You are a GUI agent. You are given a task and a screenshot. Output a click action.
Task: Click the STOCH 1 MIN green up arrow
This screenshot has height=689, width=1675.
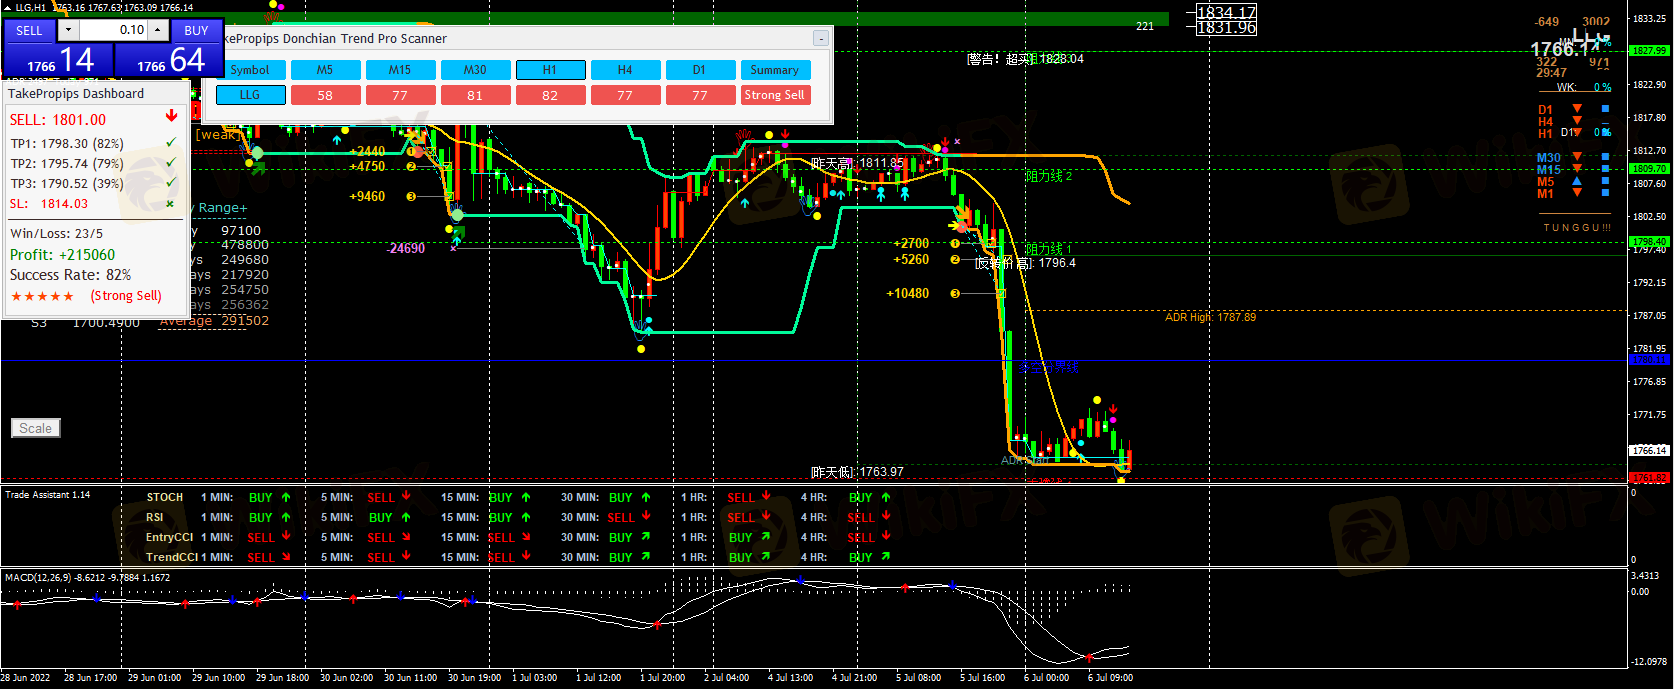[286, 497]
